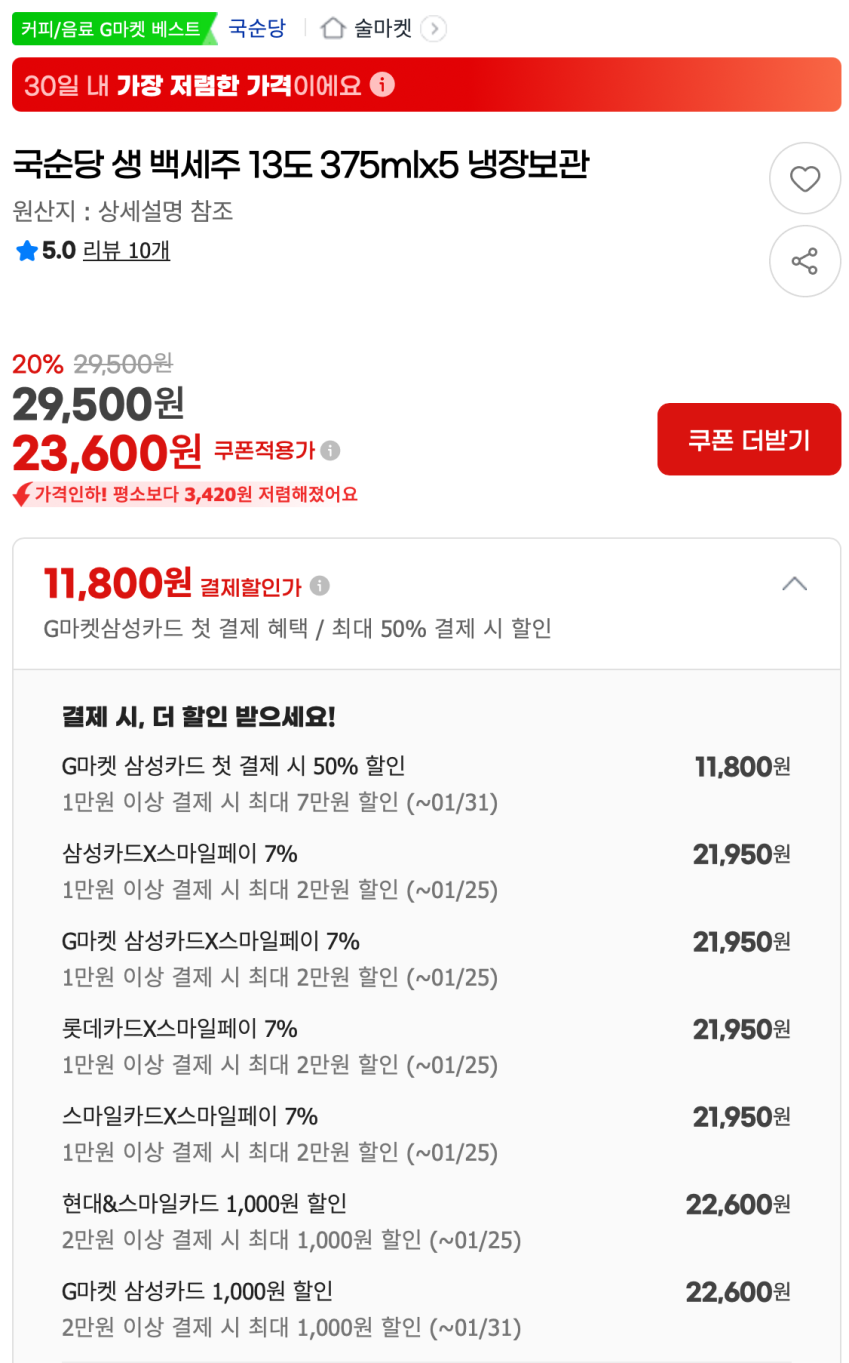Click info icon beside 쿠폰적용가
The width and height of the screenshot is (849, 1363).
click(330, 451)
